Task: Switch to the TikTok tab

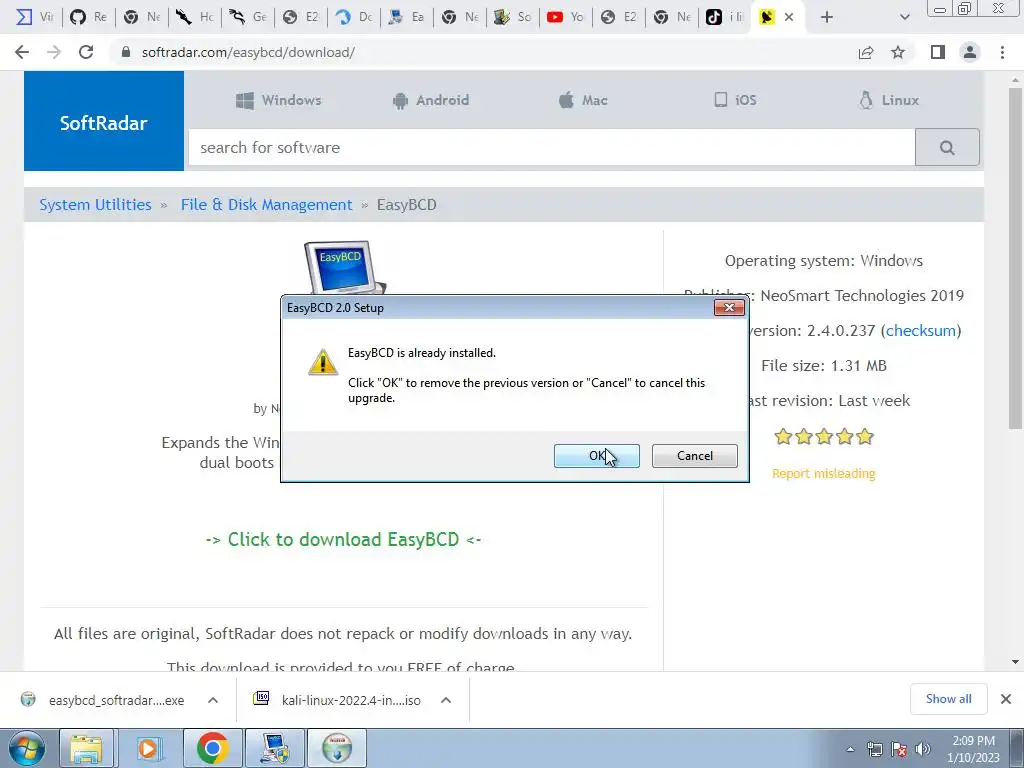Action: click(724, 17)
